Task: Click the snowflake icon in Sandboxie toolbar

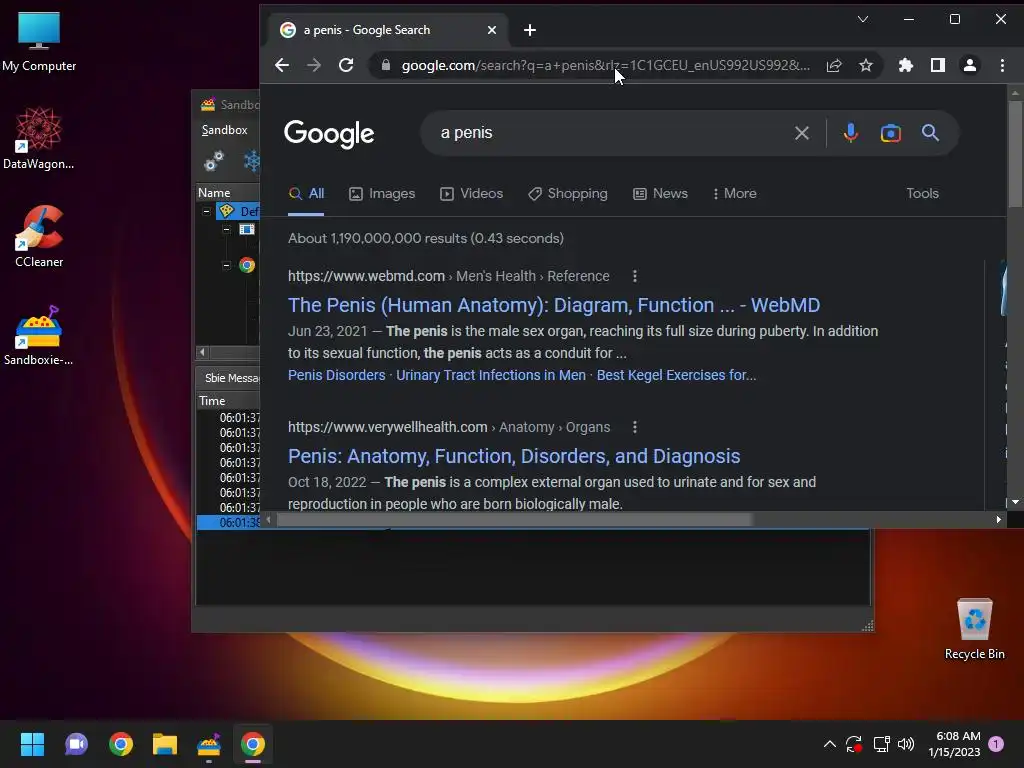Action: tap(251, 160)
